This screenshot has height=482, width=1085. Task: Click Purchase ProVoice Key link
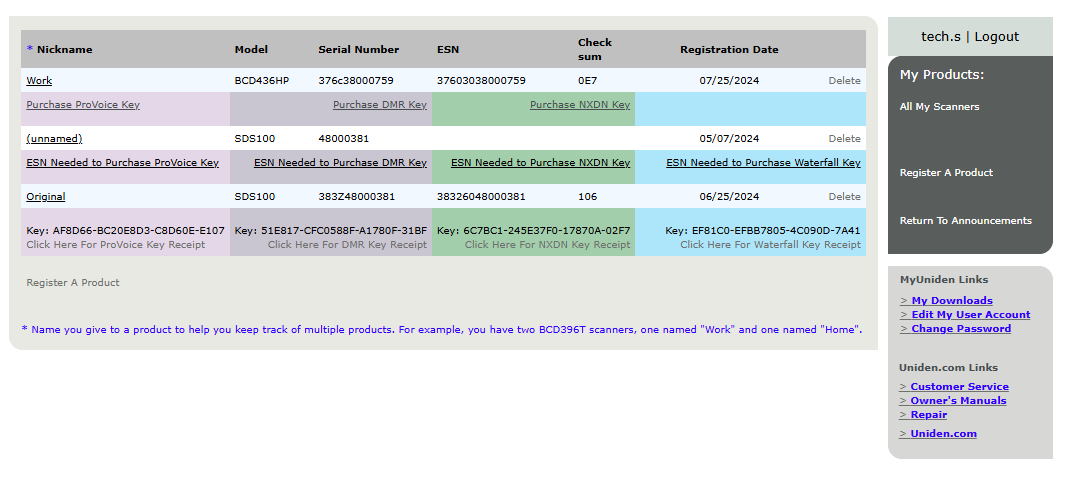pos(83,104)
